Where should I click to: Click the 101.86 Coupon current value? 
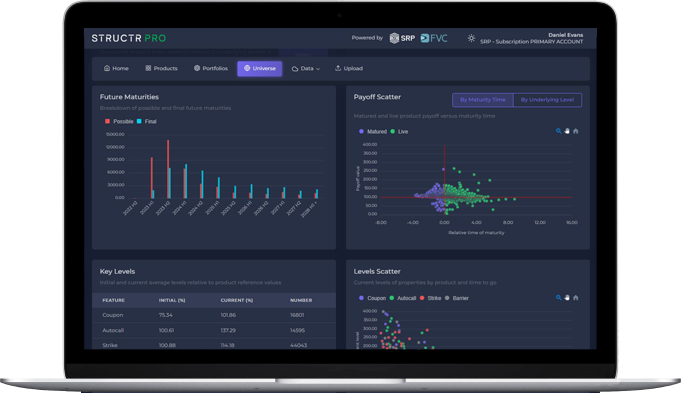point(228,315)
